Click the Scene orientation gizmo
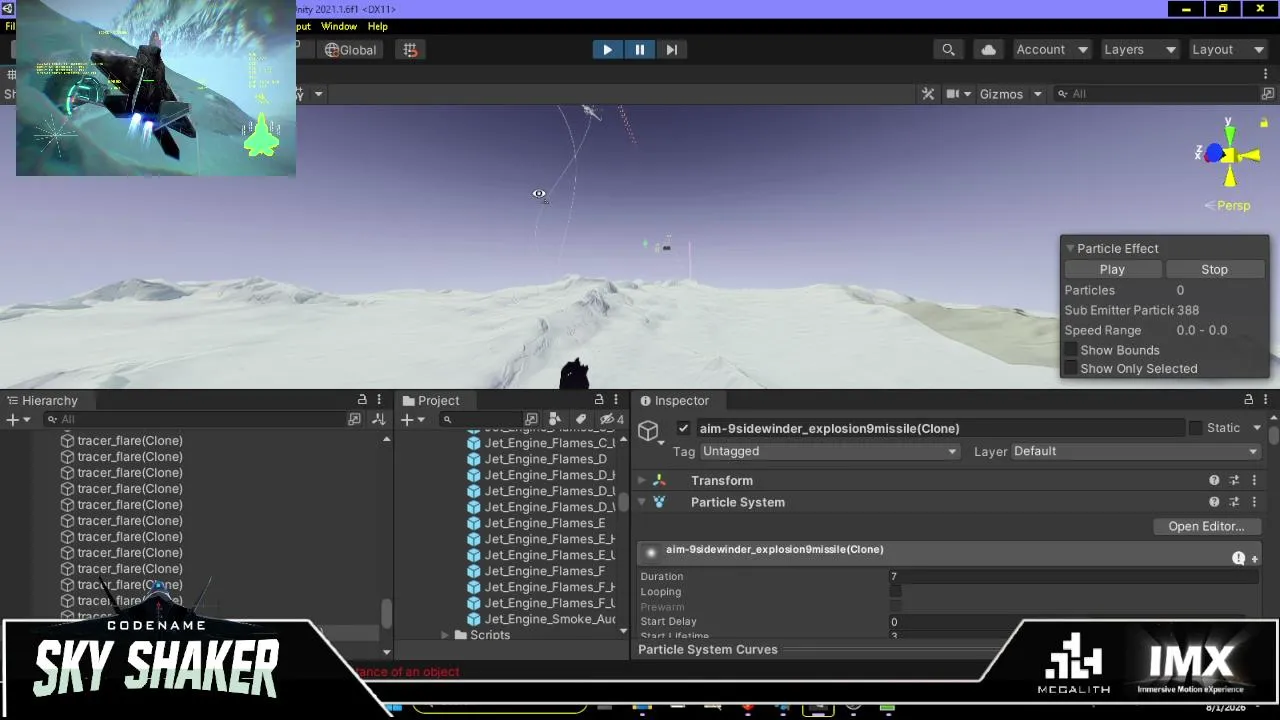 pos(1230,154)
